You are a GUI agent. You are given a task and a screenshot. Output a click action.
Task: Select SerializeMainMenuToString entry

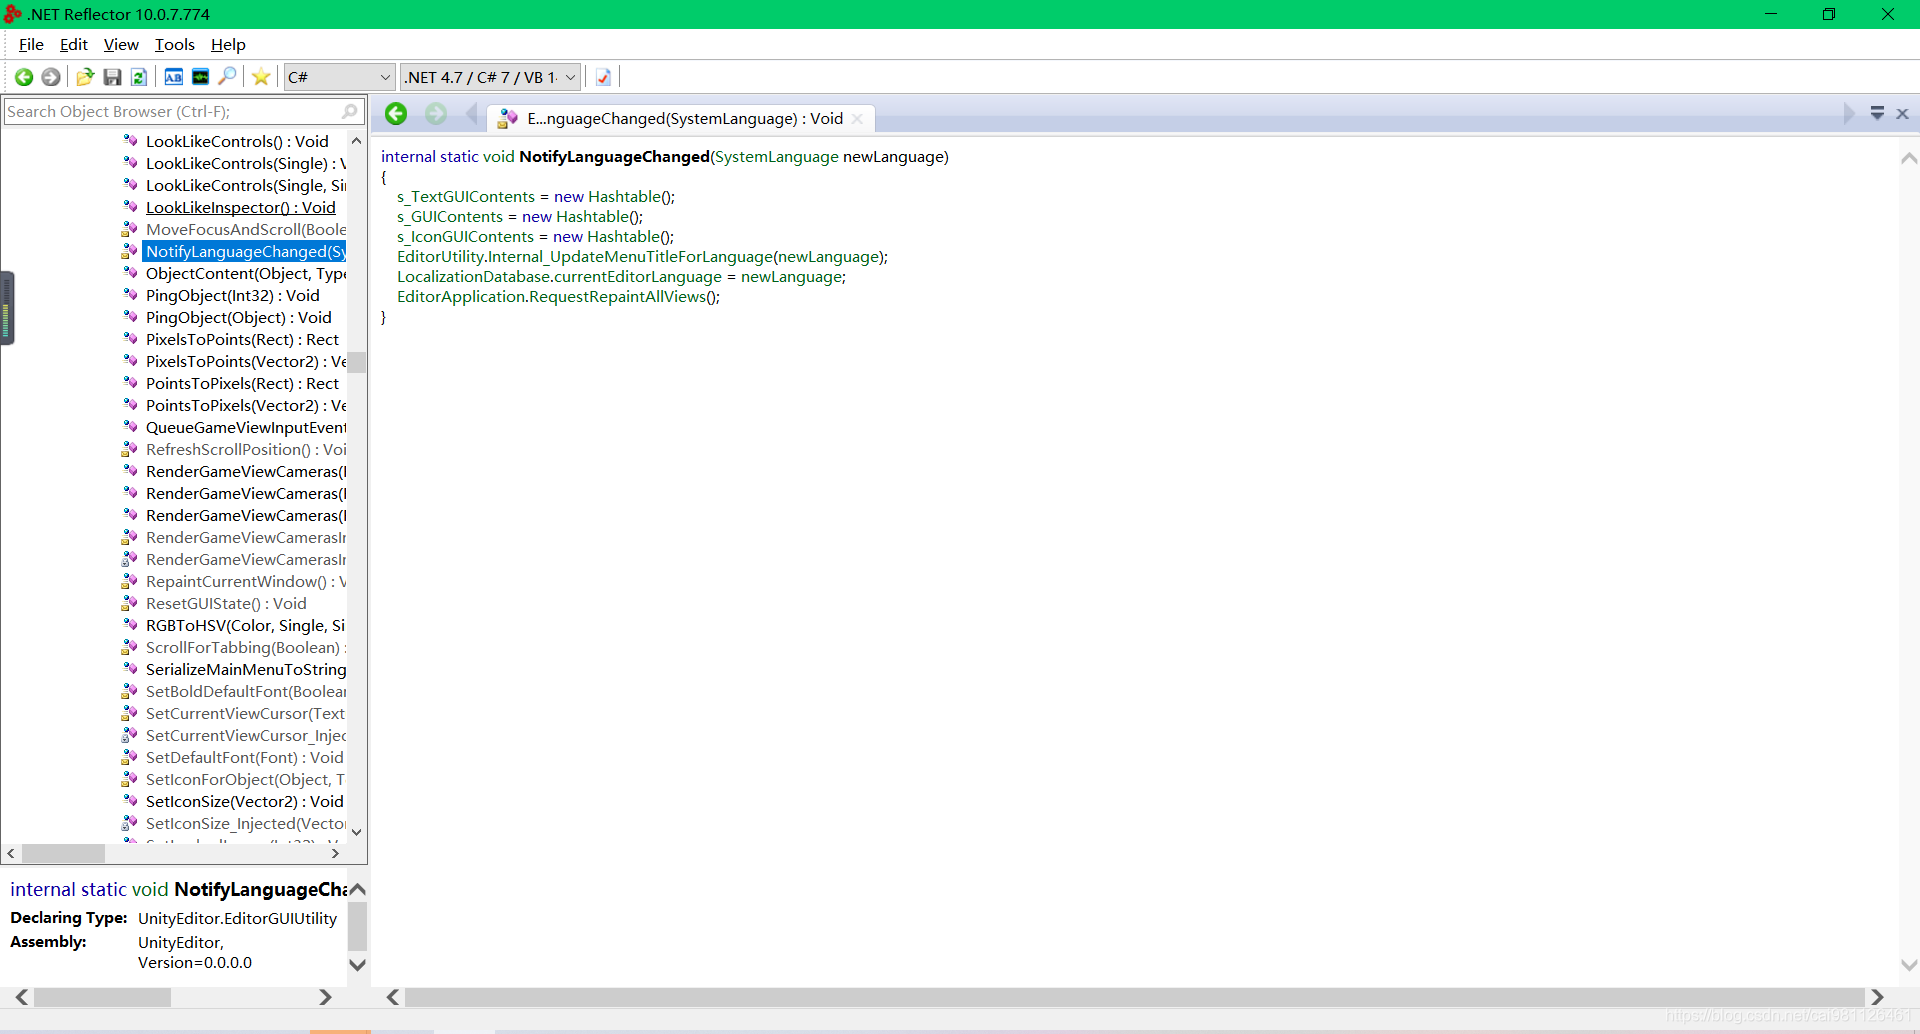246,669
